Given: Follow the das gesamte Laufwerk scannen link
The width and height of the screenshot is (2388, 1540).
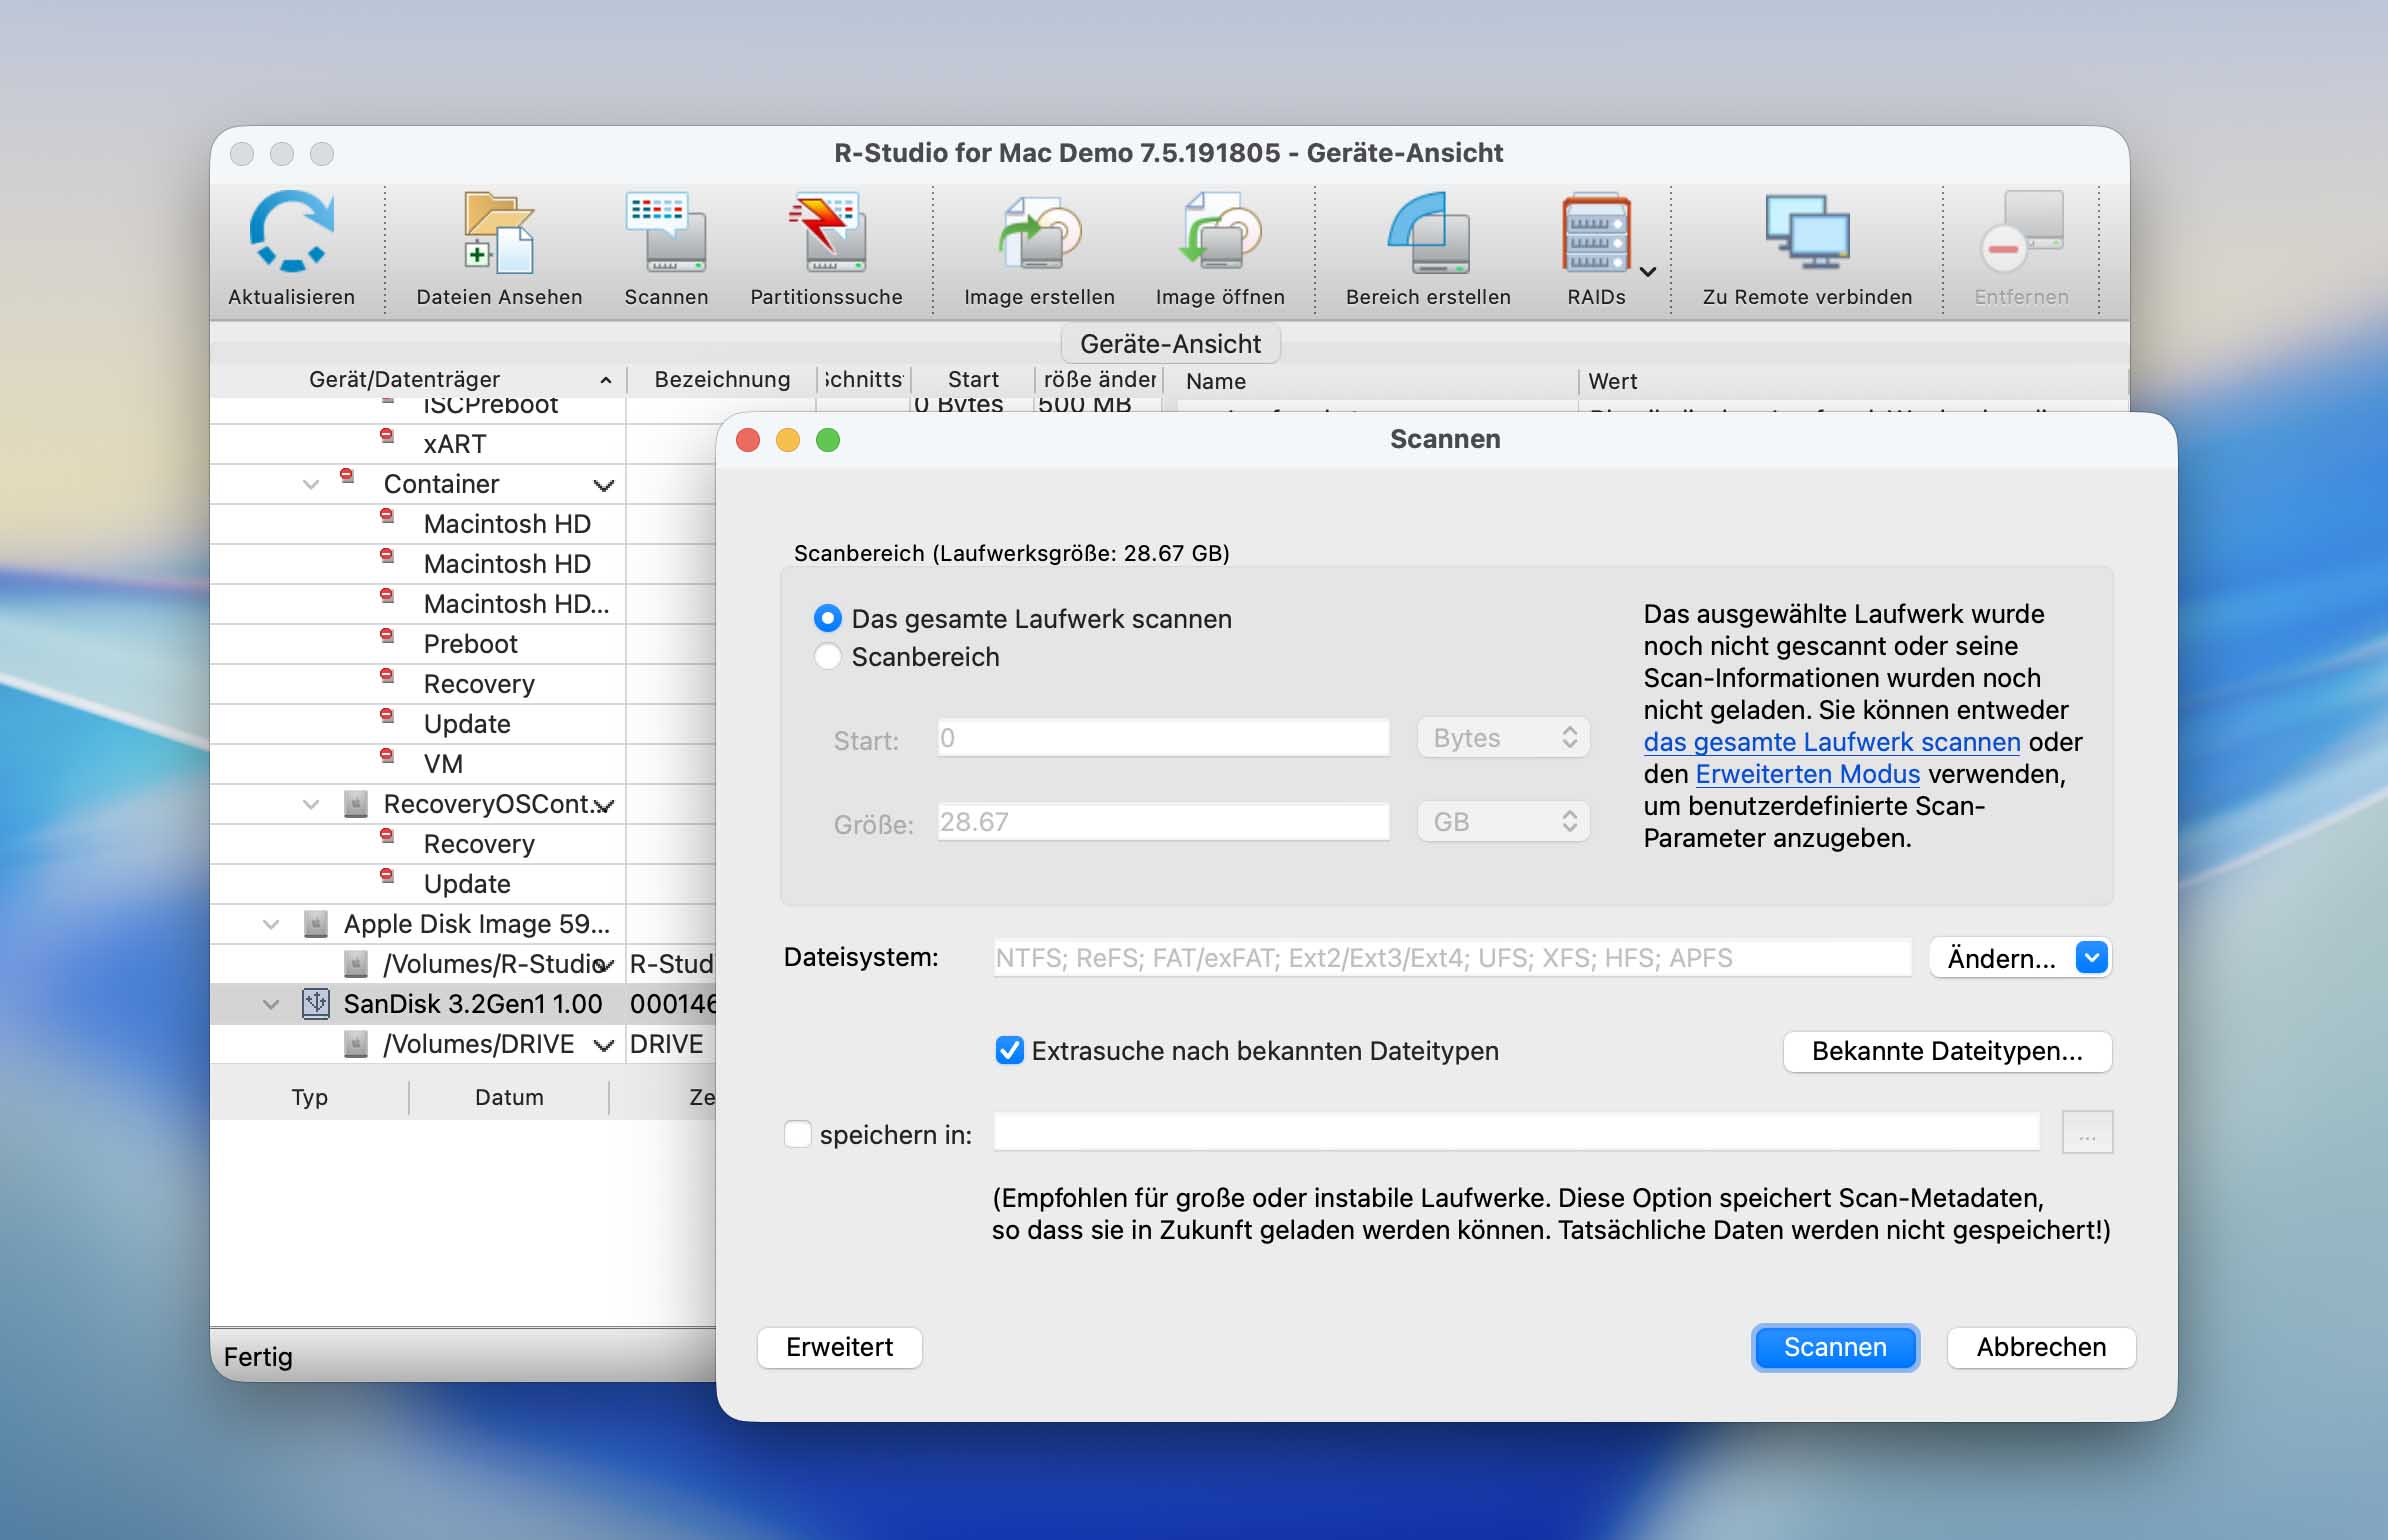Looking at the screenshot, I should 1832,742.
